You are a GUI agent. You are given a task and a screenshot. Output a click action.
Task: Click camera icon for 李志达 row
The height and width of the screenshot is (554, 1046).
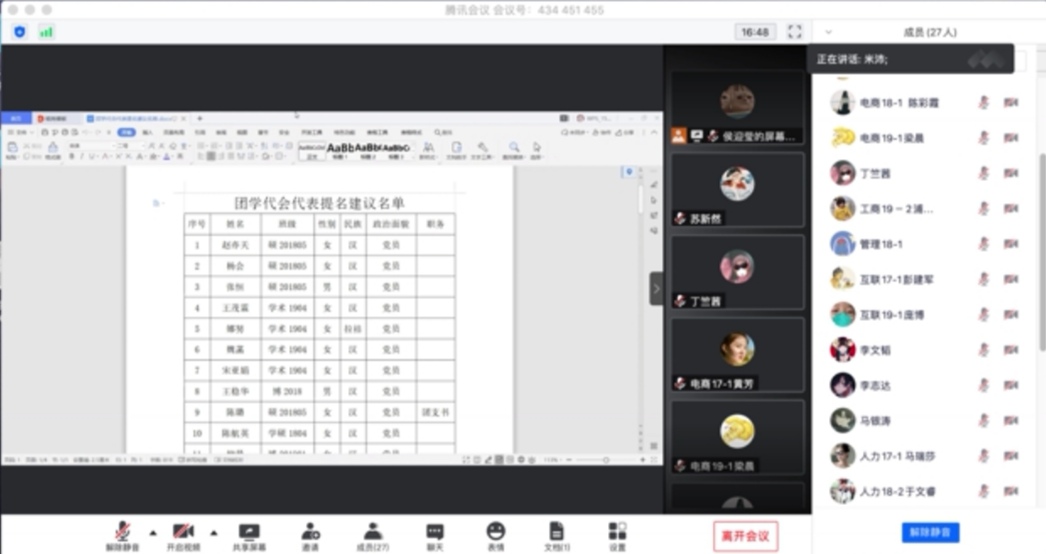tap(1011, 386)
